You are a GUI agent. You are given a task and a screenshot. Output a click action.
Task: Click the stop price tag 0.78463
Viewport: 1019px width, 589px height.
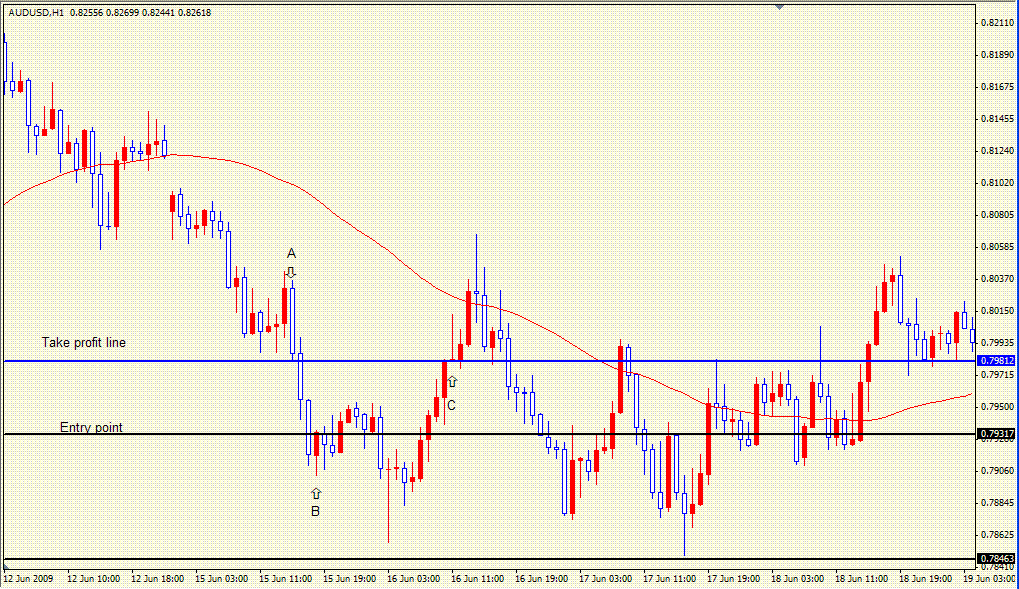996,558
